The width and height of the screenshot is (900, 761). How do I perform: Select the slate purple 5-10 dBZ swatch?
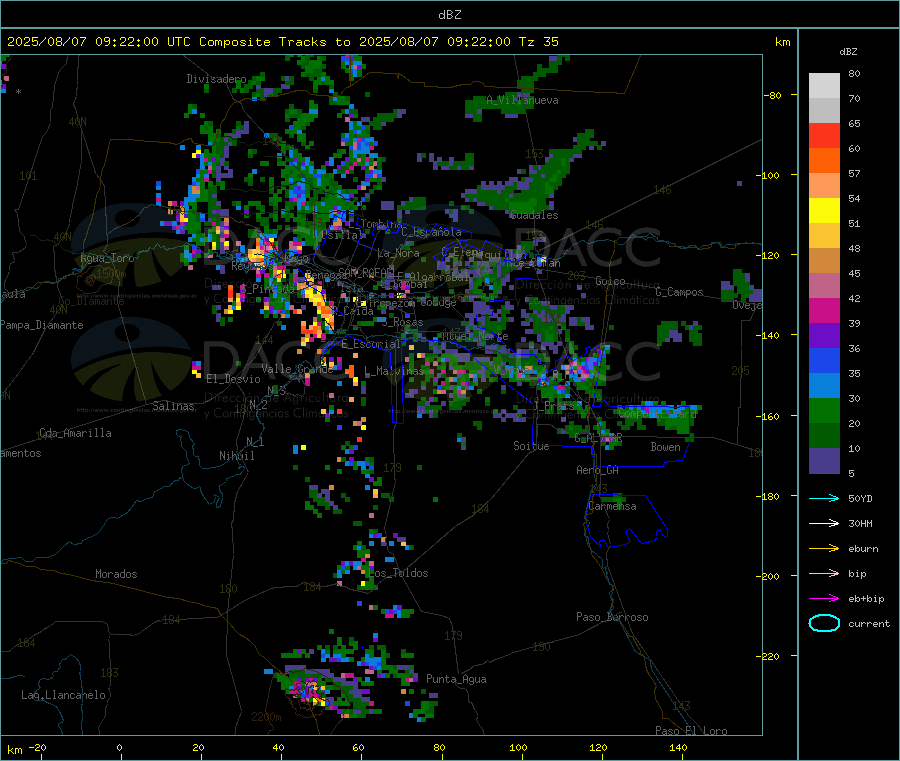824,461
